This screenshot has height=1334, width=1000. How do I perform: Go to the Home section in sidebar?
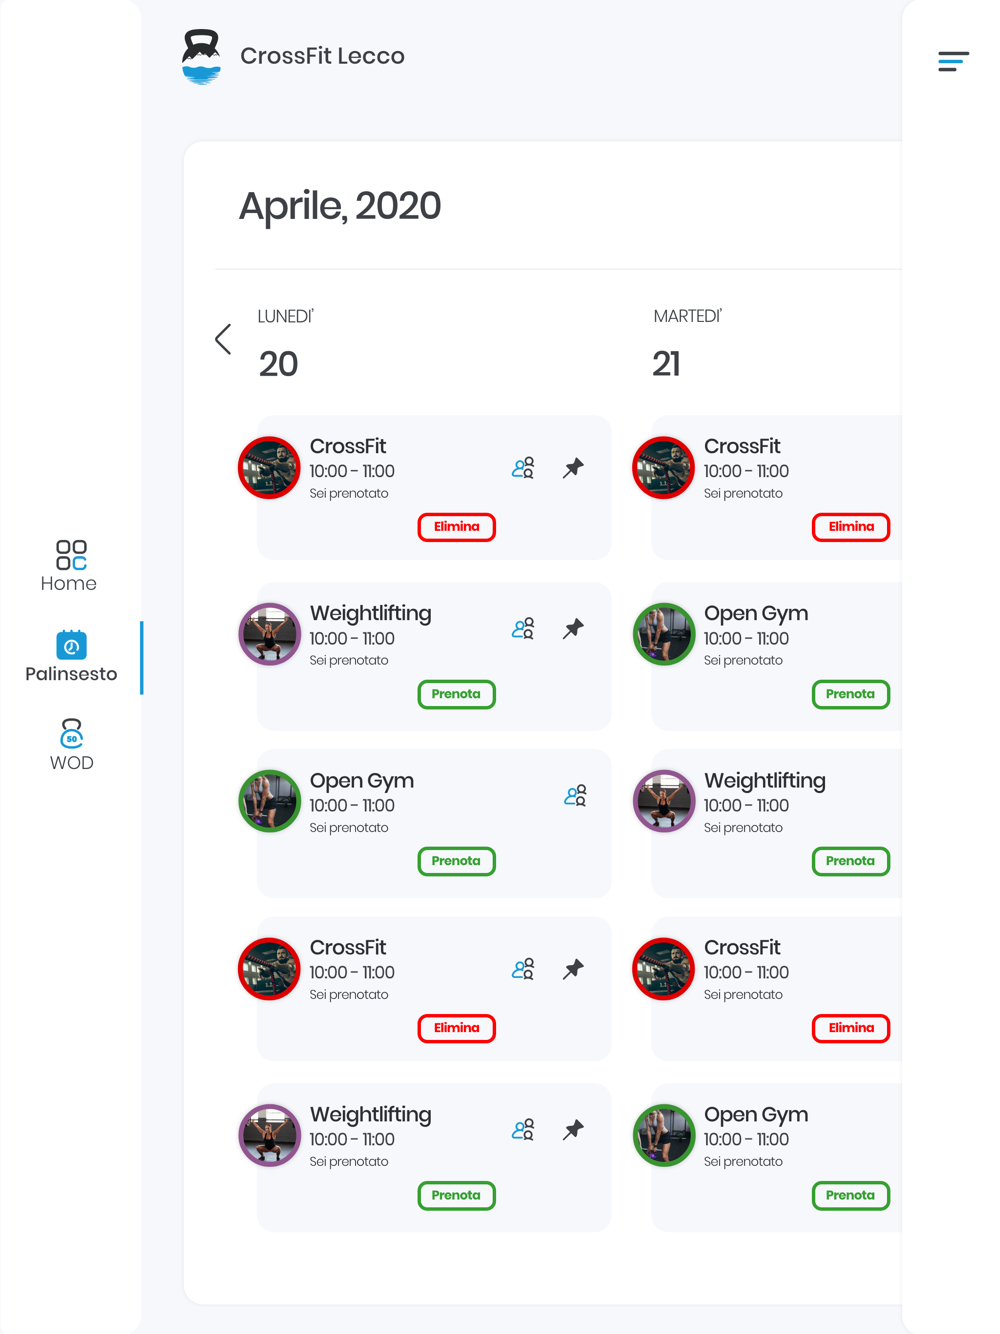70,565
